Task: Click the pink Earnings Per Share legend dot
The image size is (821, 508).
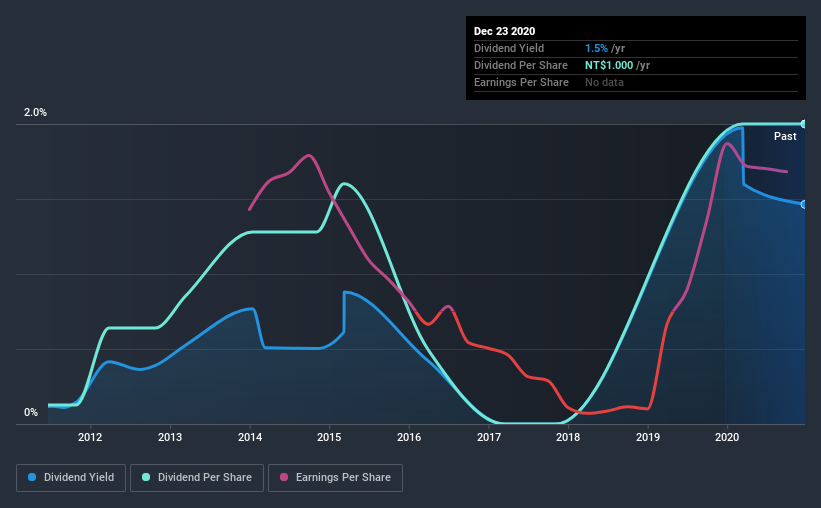Action: point(284,477)
